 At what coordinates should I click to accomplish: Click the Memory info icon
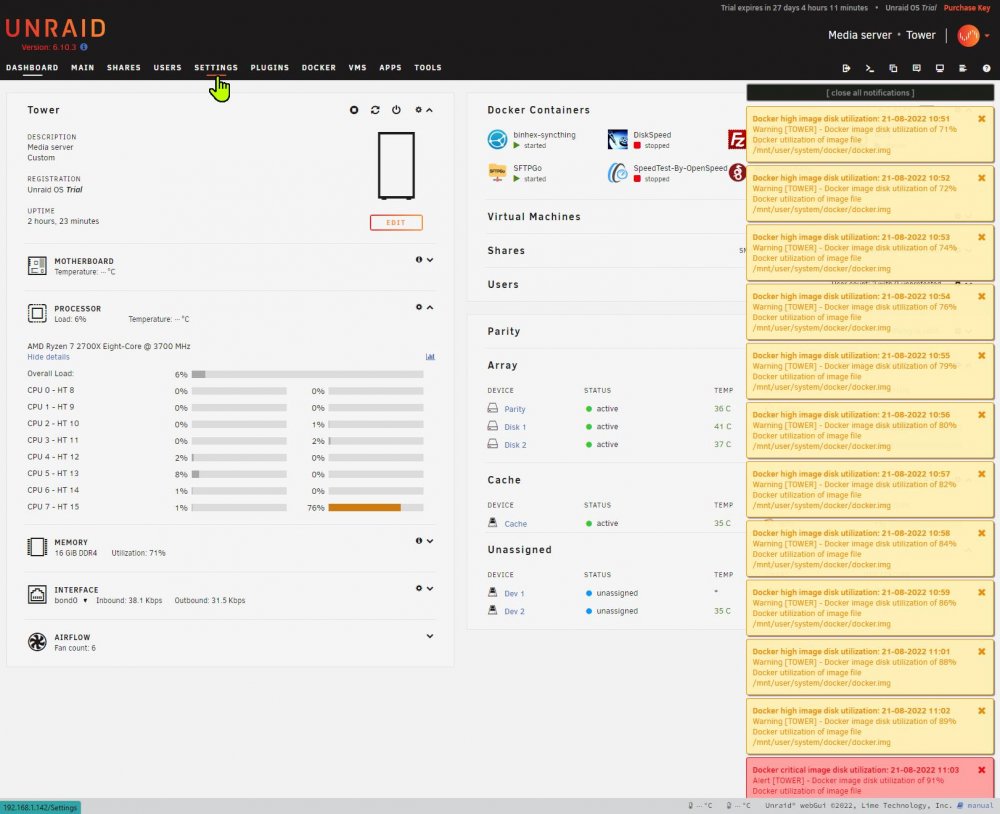(418, 540)
